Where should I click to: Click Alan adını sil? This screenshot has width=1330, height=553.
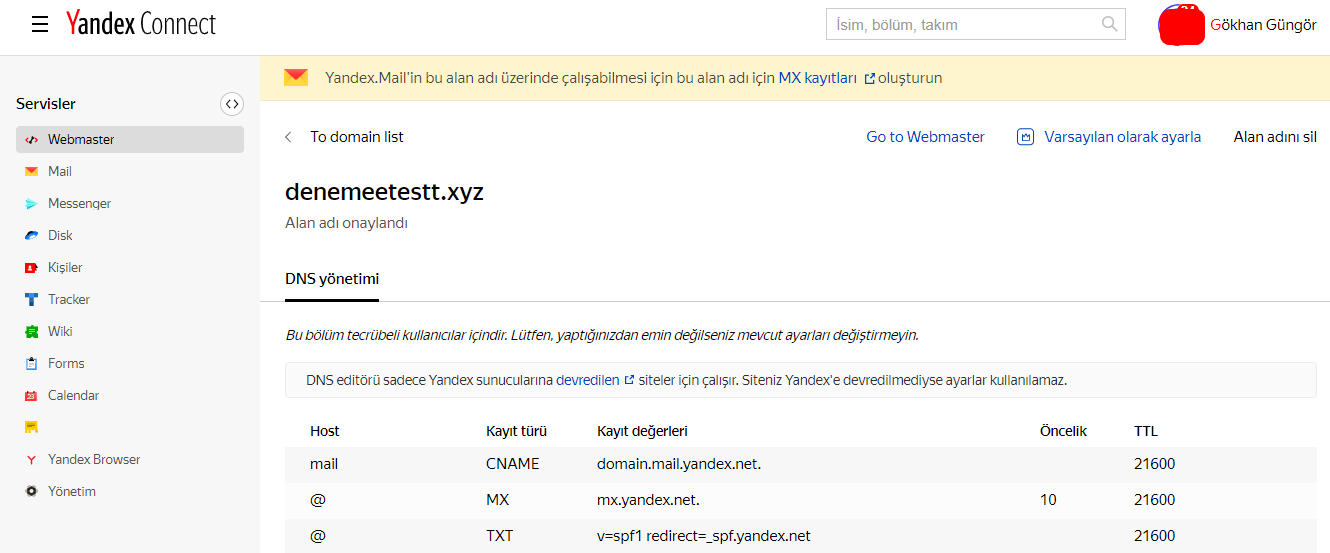point(1275,137)
